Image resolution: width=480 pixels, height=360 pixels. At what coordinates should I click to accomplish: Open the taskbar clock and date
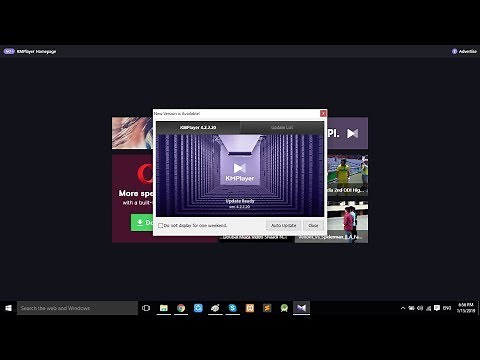466,308
